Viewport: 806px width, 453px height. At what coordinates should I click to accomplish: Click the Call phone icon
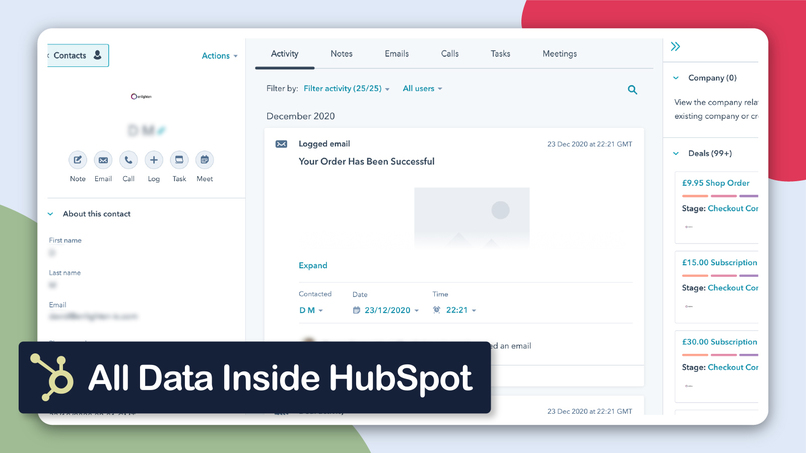pyautogui.click(x=128, y=160)
